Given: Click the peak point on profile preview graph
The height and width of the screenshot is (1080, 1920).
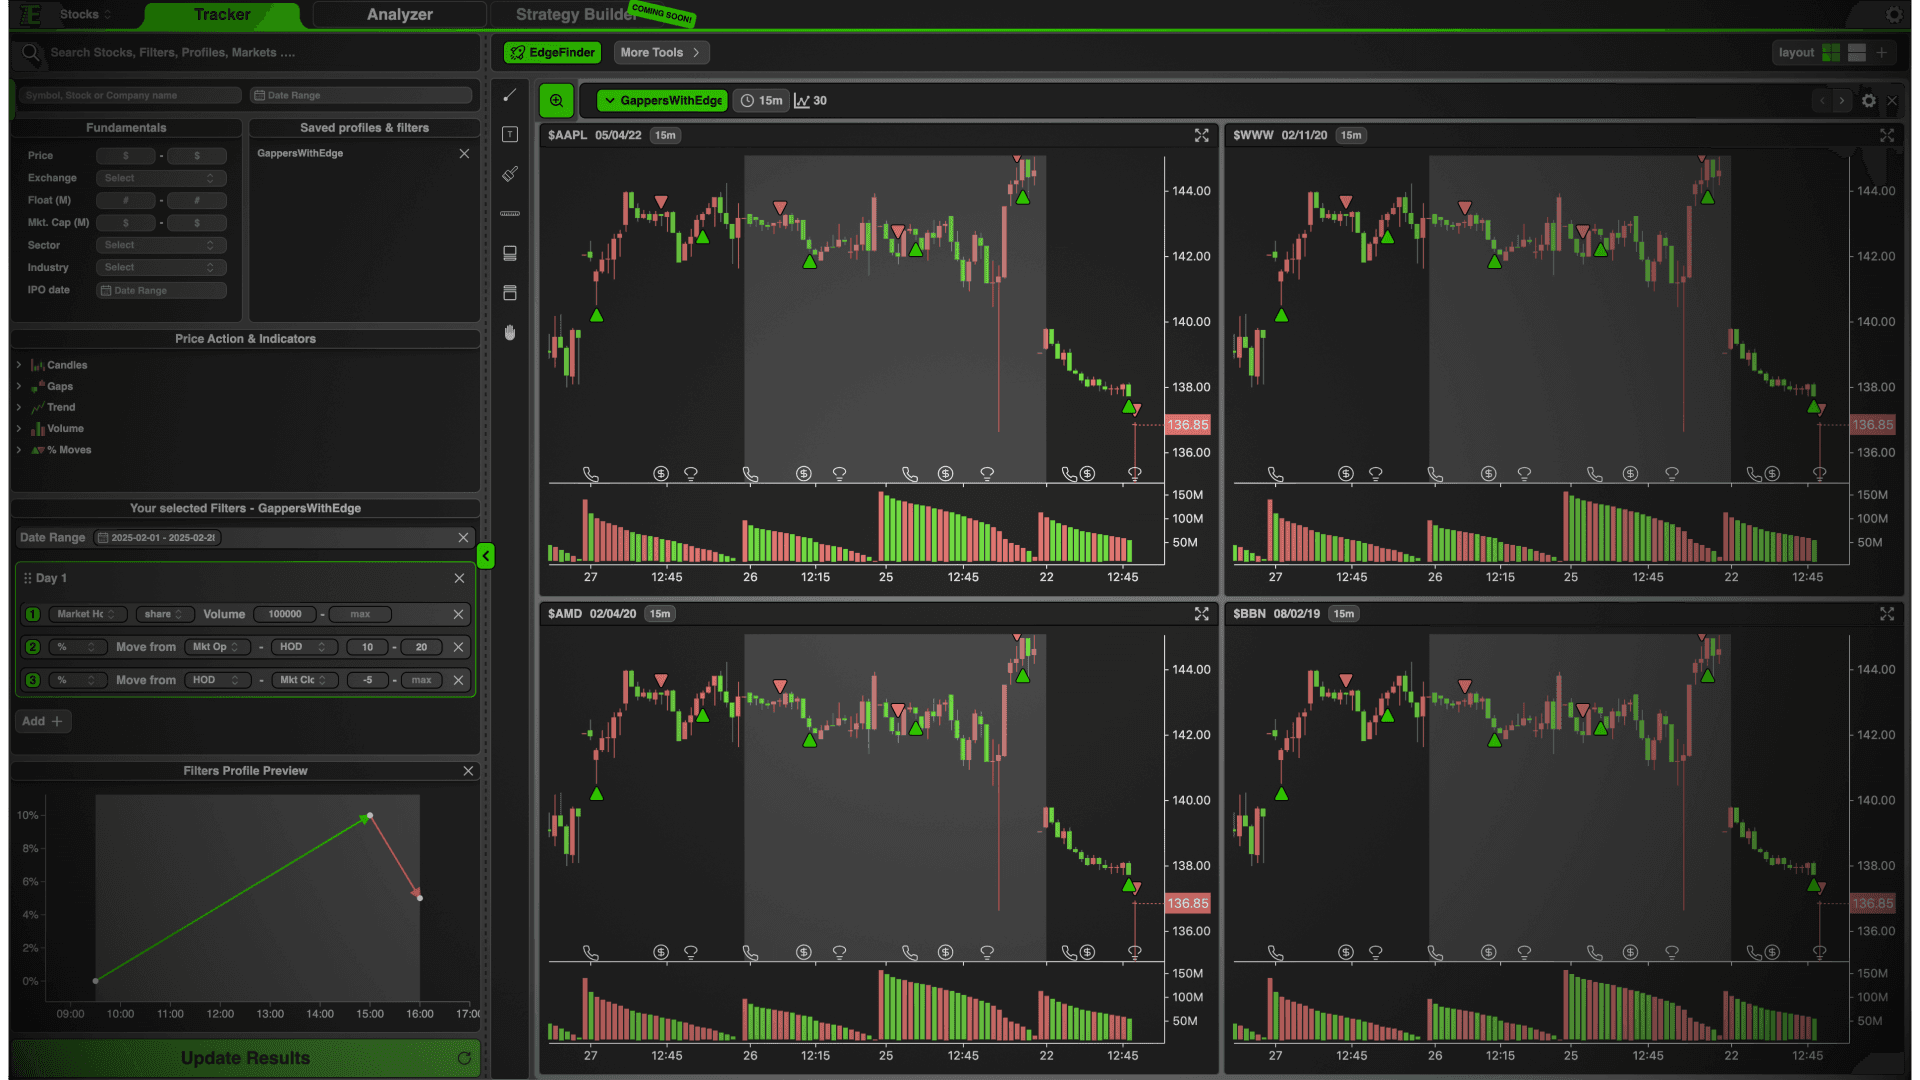Looking at the screenshot, I should (370, 816).
